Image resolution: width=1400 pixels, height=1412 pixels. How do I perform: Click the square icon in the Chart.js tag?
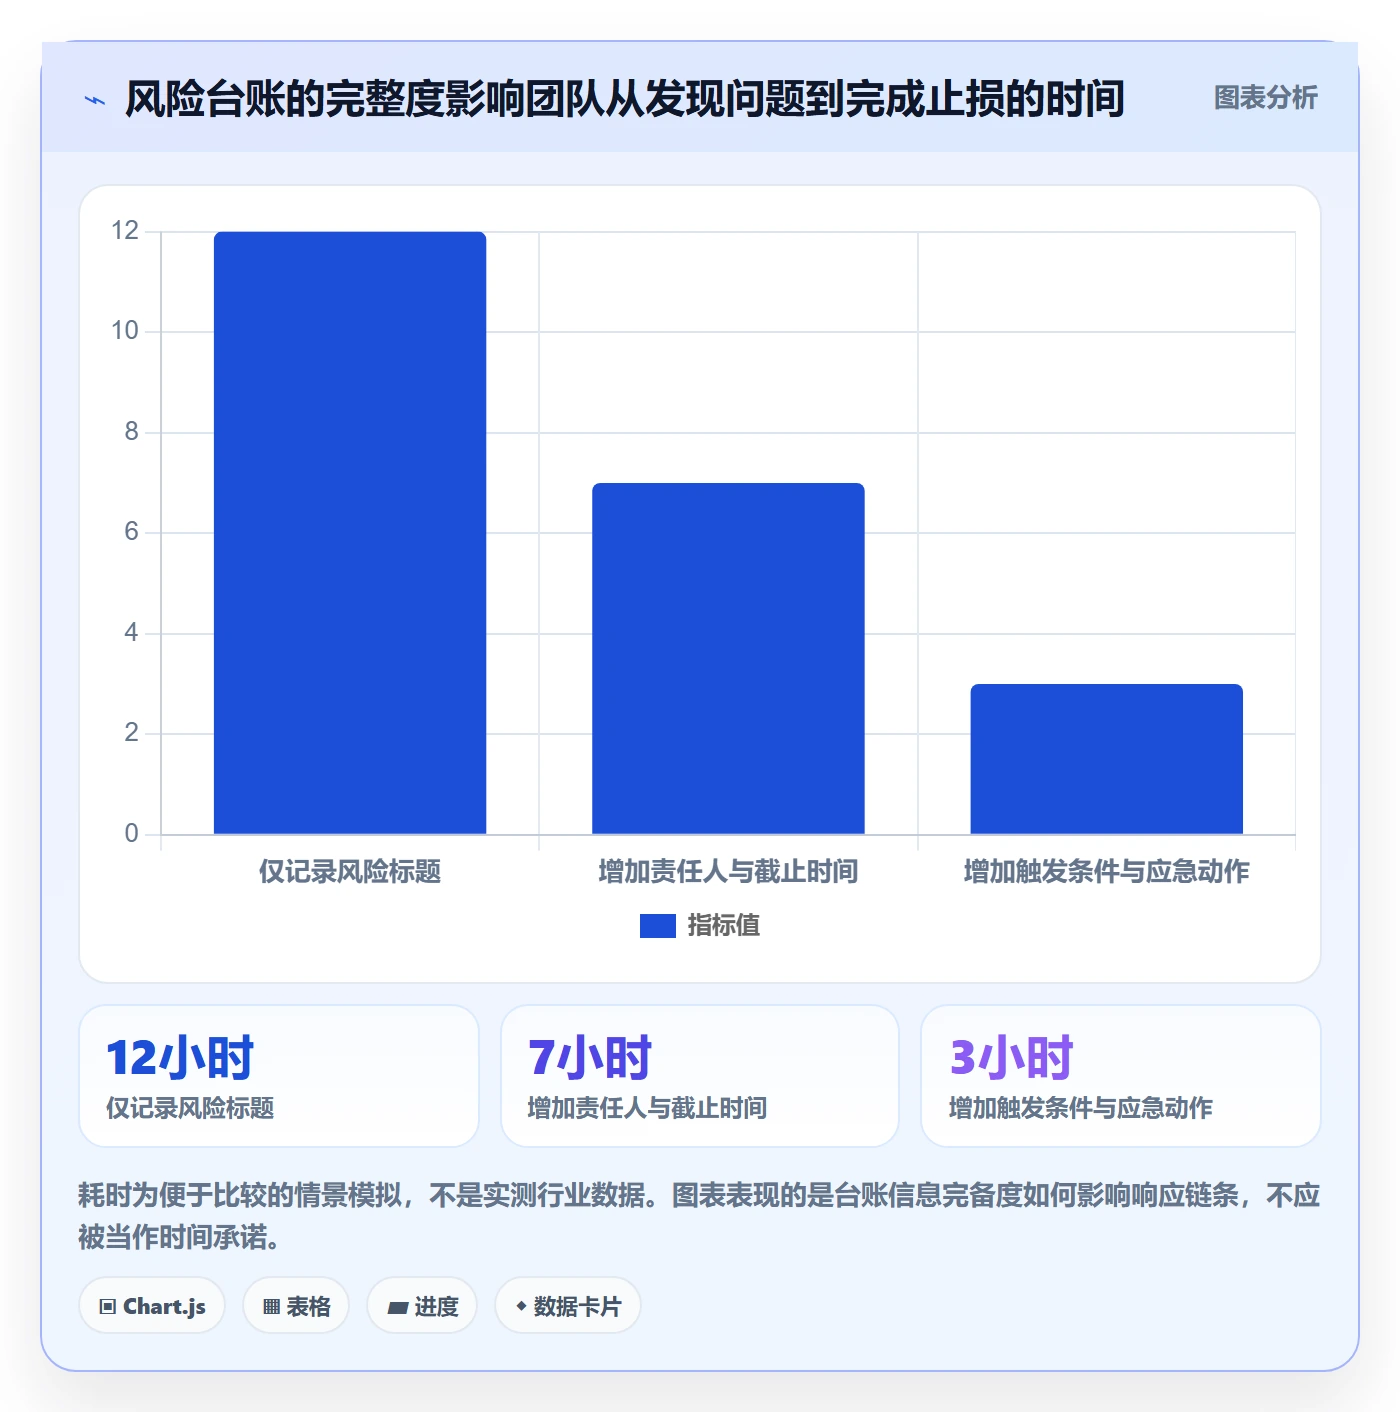(108, 1307)
